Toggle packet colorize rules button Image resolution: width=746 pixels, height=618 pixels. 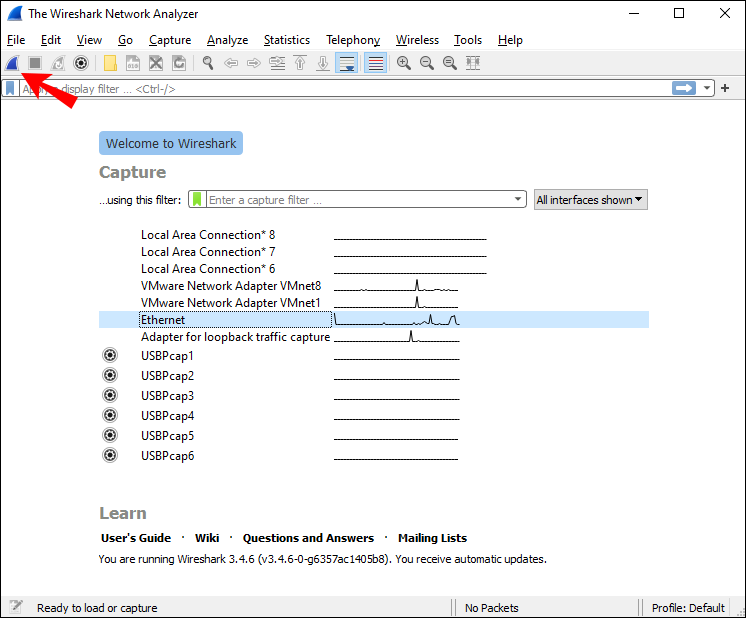click(x=375, y=63)
